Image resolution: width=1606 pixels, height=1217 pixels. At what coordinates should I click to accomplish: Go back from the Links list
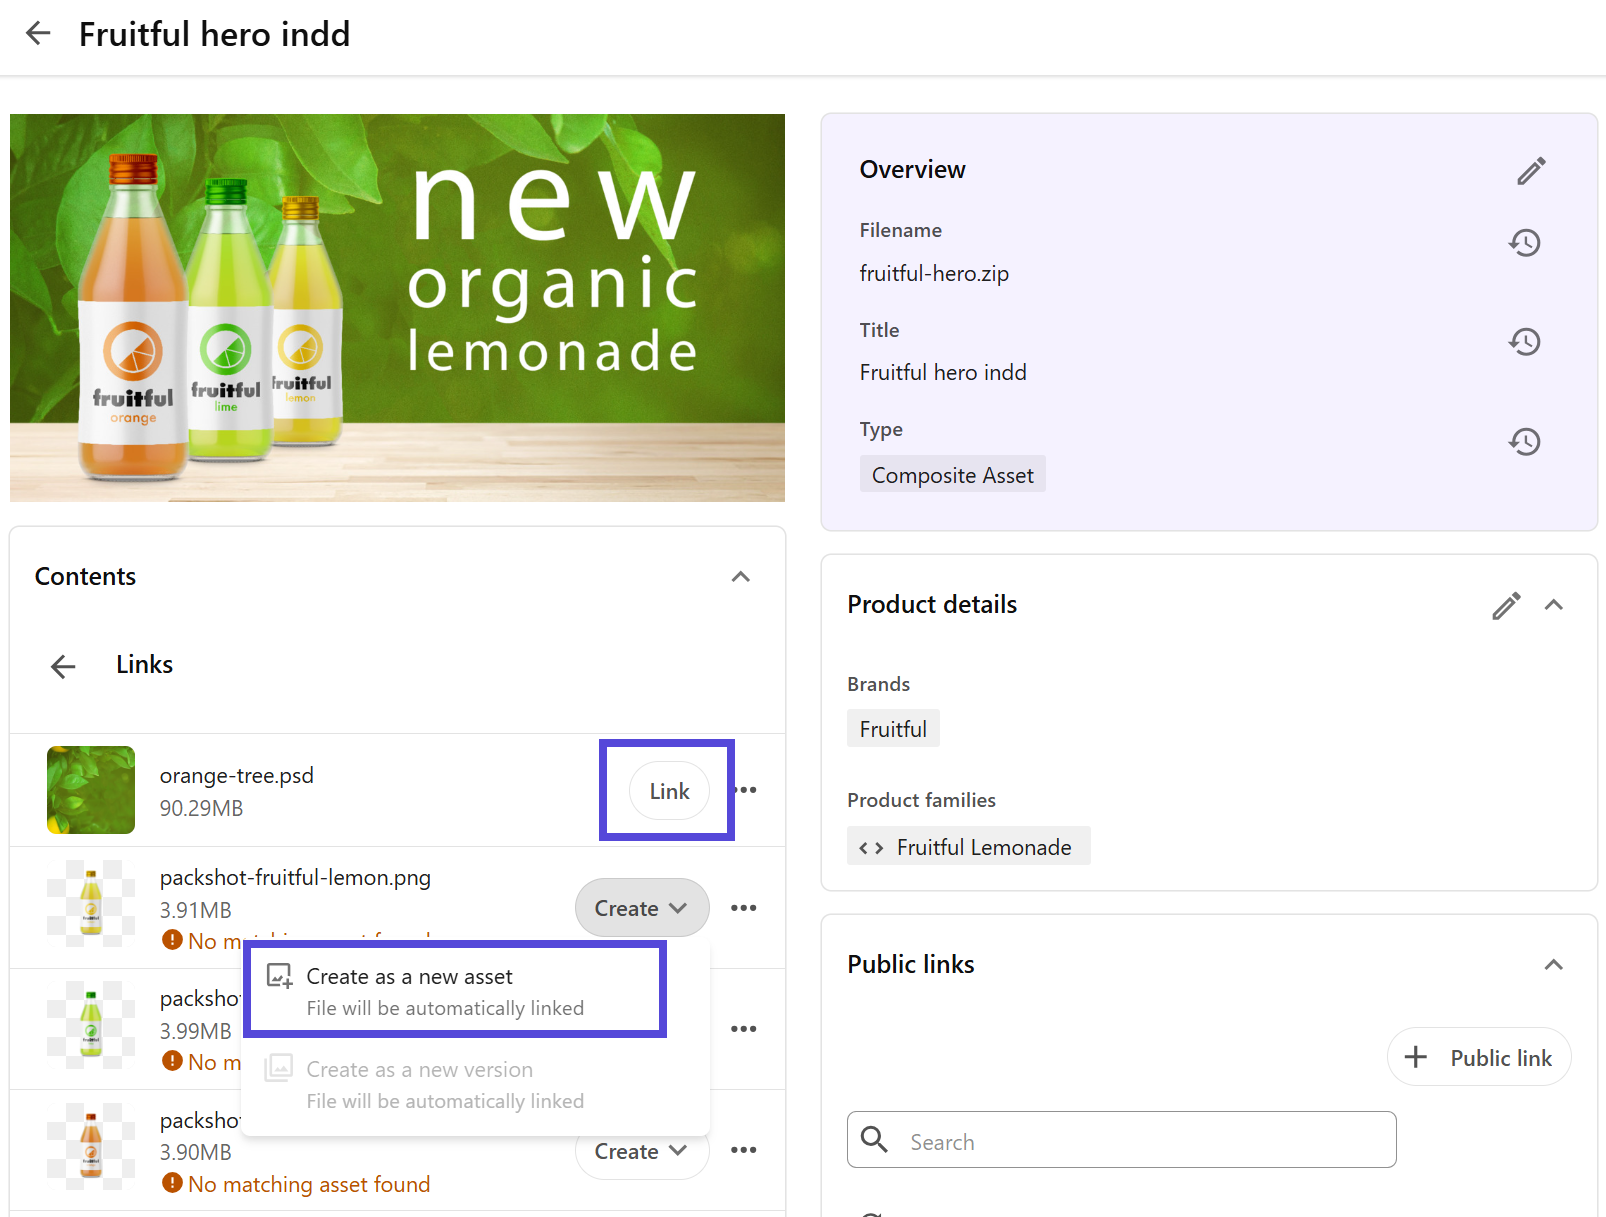click(63, 666)
